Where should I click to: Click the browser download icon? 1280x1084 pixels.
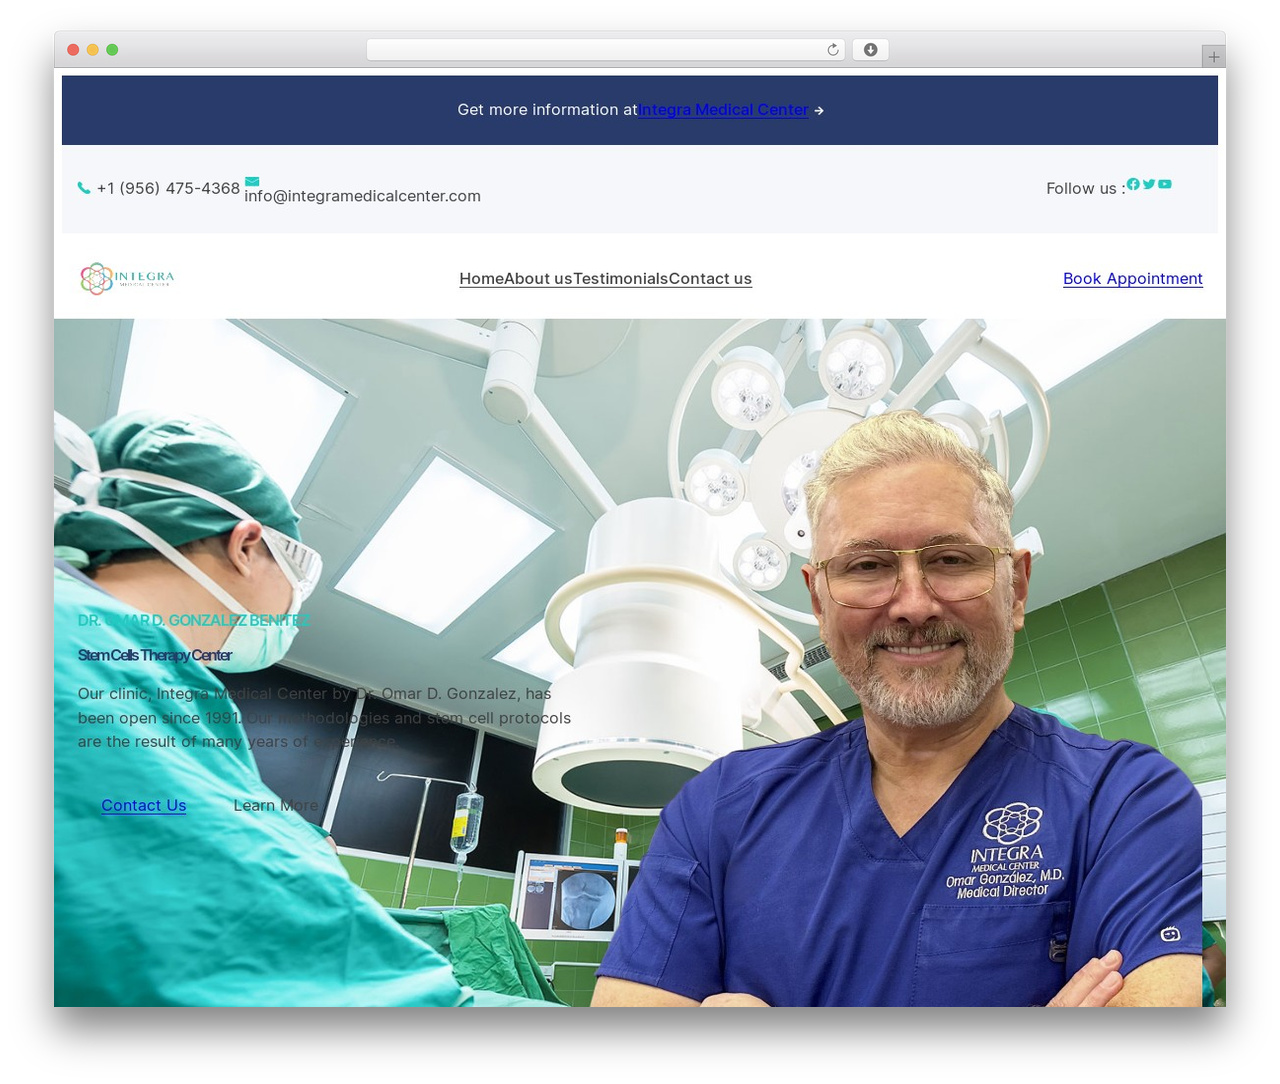[871, 50]
